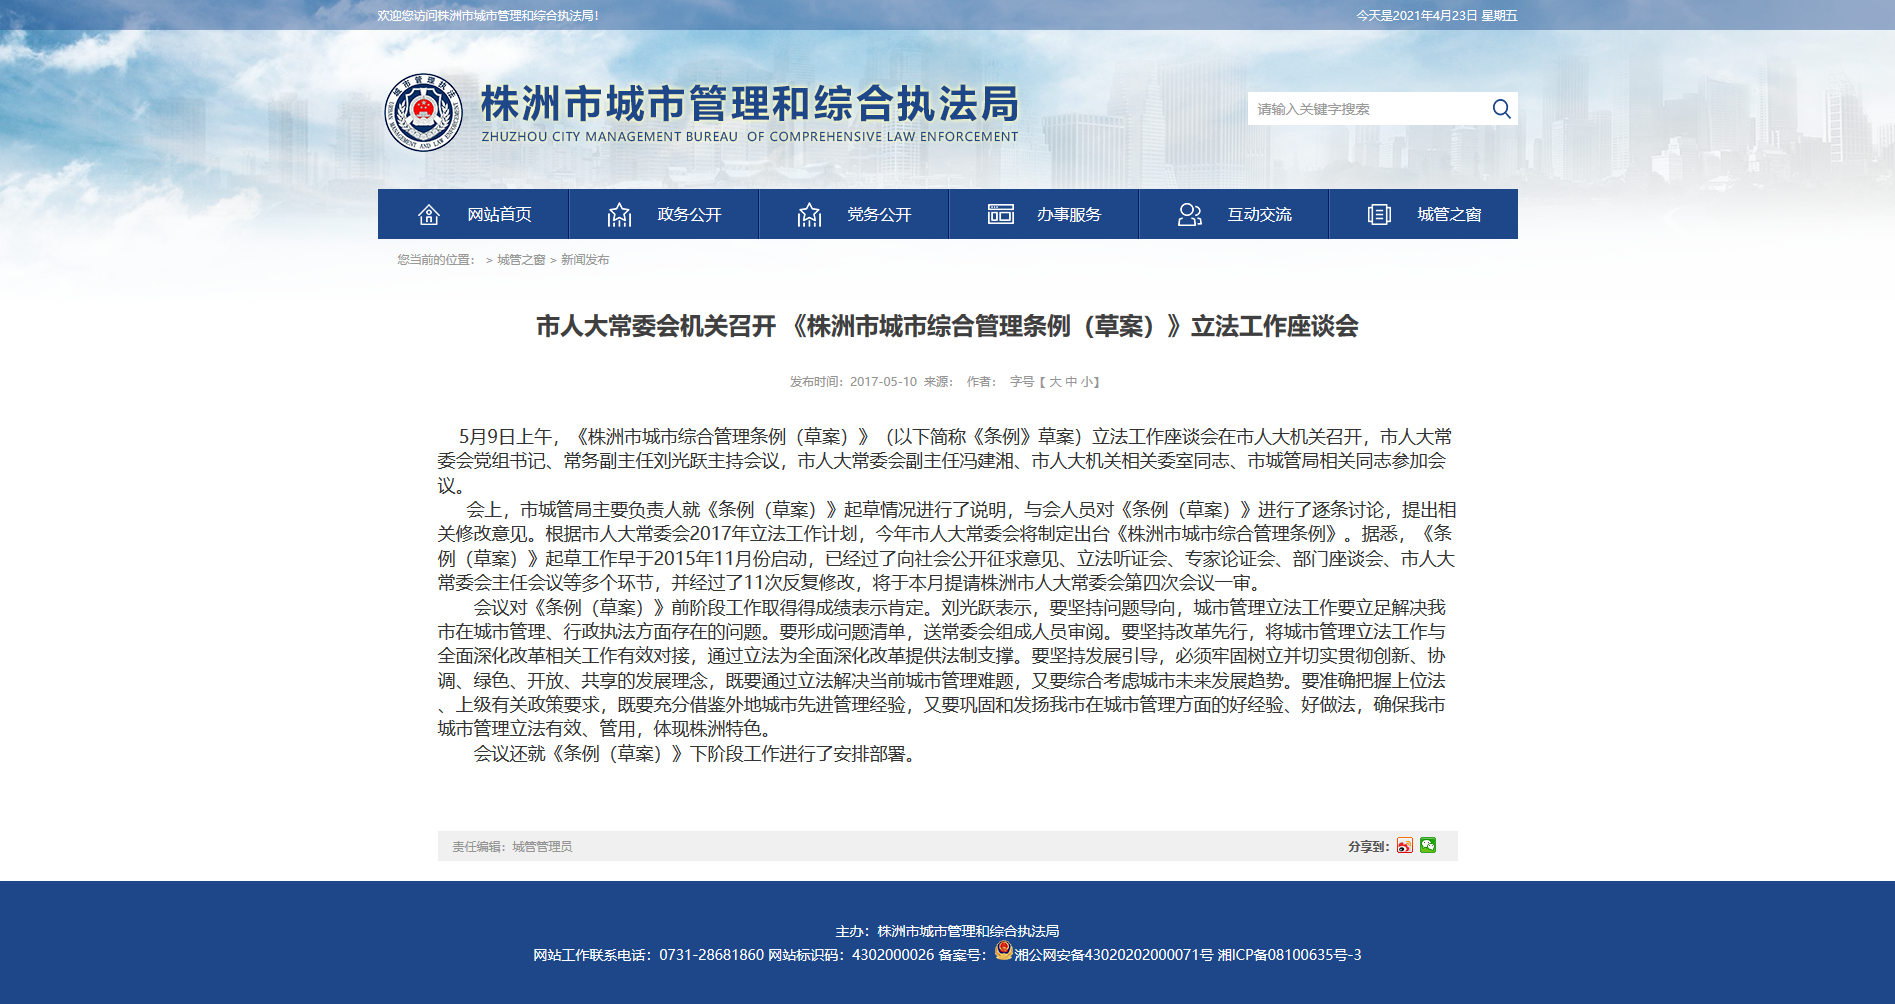Open 城管之窗 breadcrumb link
The width and height of the screenshot is (1895, 1004).
[x=521, y=260]
